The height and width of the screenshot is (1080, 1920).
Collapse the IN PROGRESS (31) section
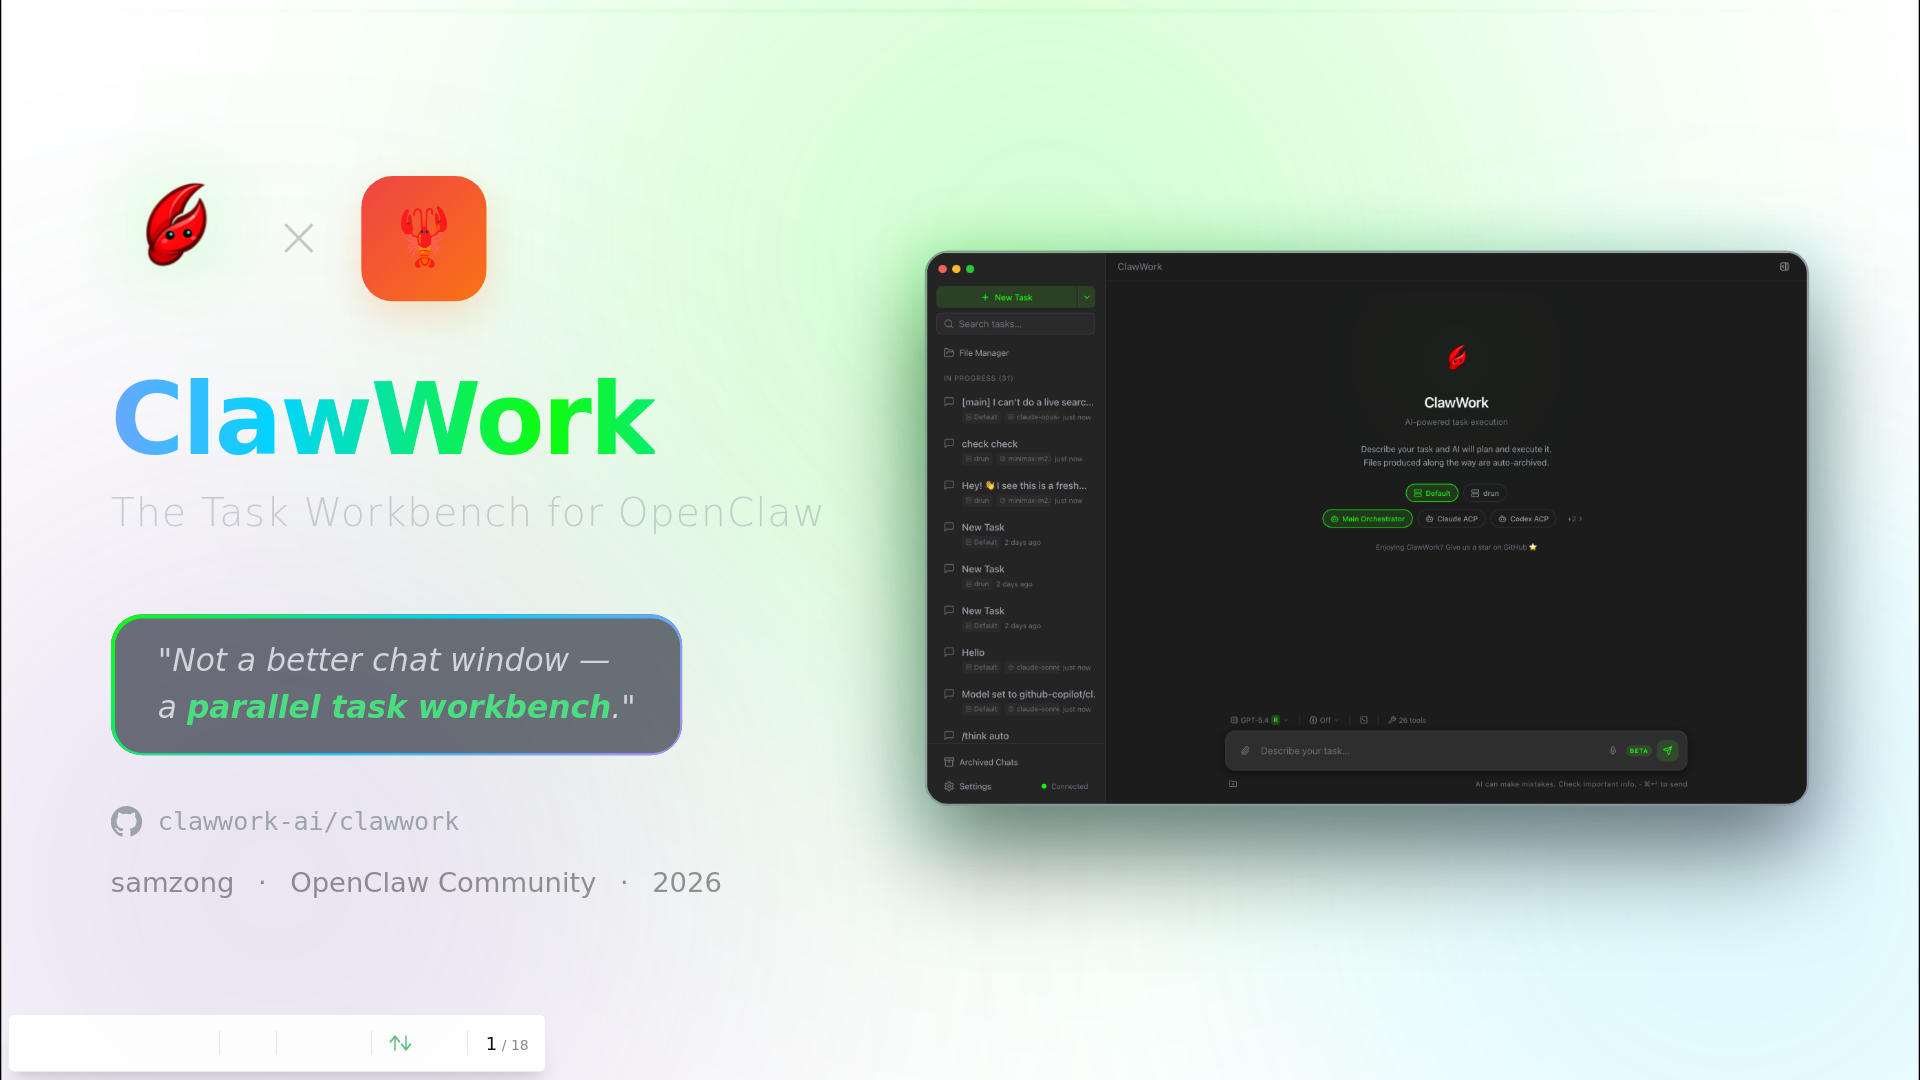[978, 378]
